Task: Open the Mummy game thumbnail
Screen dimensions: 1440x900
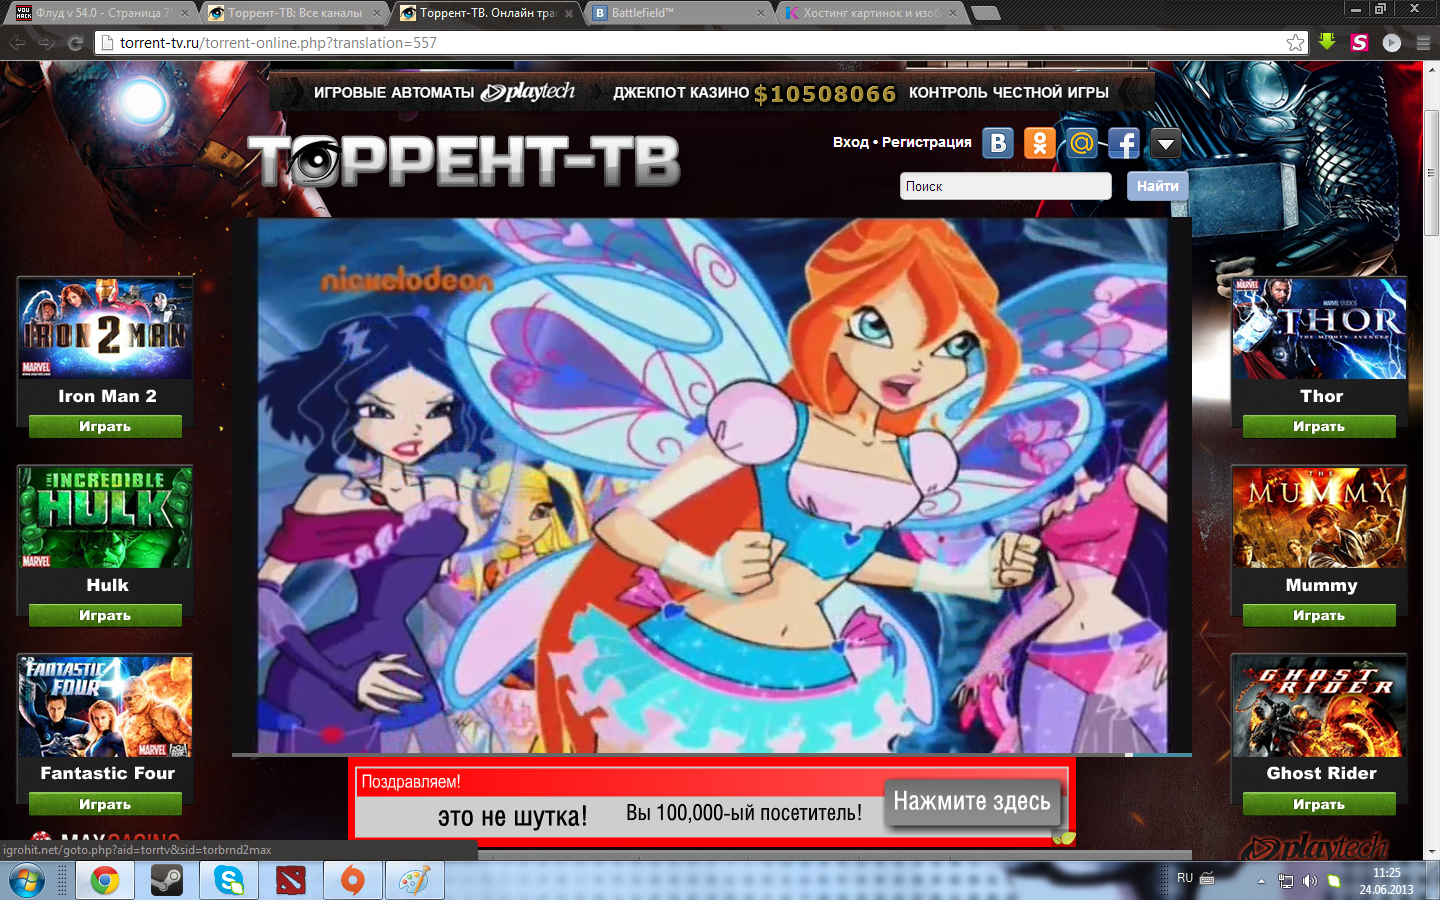Action: (x=1319, y=518)
